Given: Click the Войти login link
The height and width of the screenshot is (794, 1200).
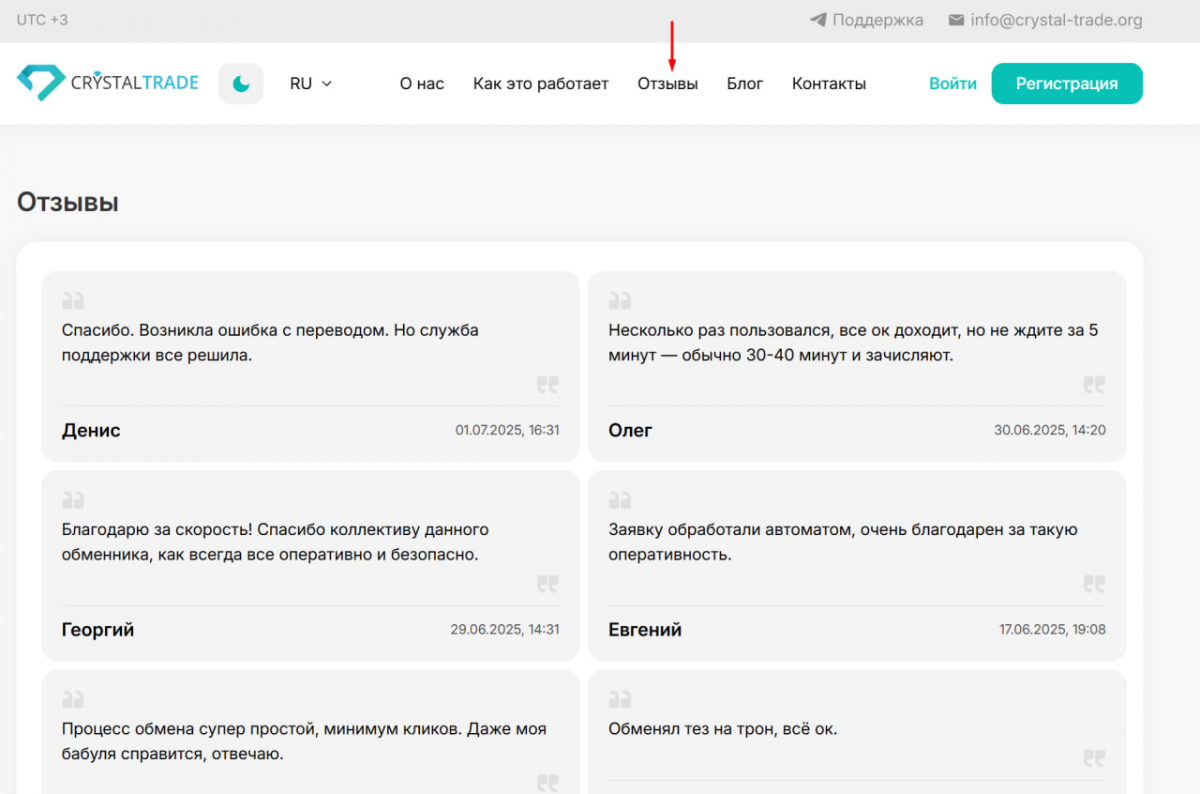Looking at the screenshot, I should (952, 84).
